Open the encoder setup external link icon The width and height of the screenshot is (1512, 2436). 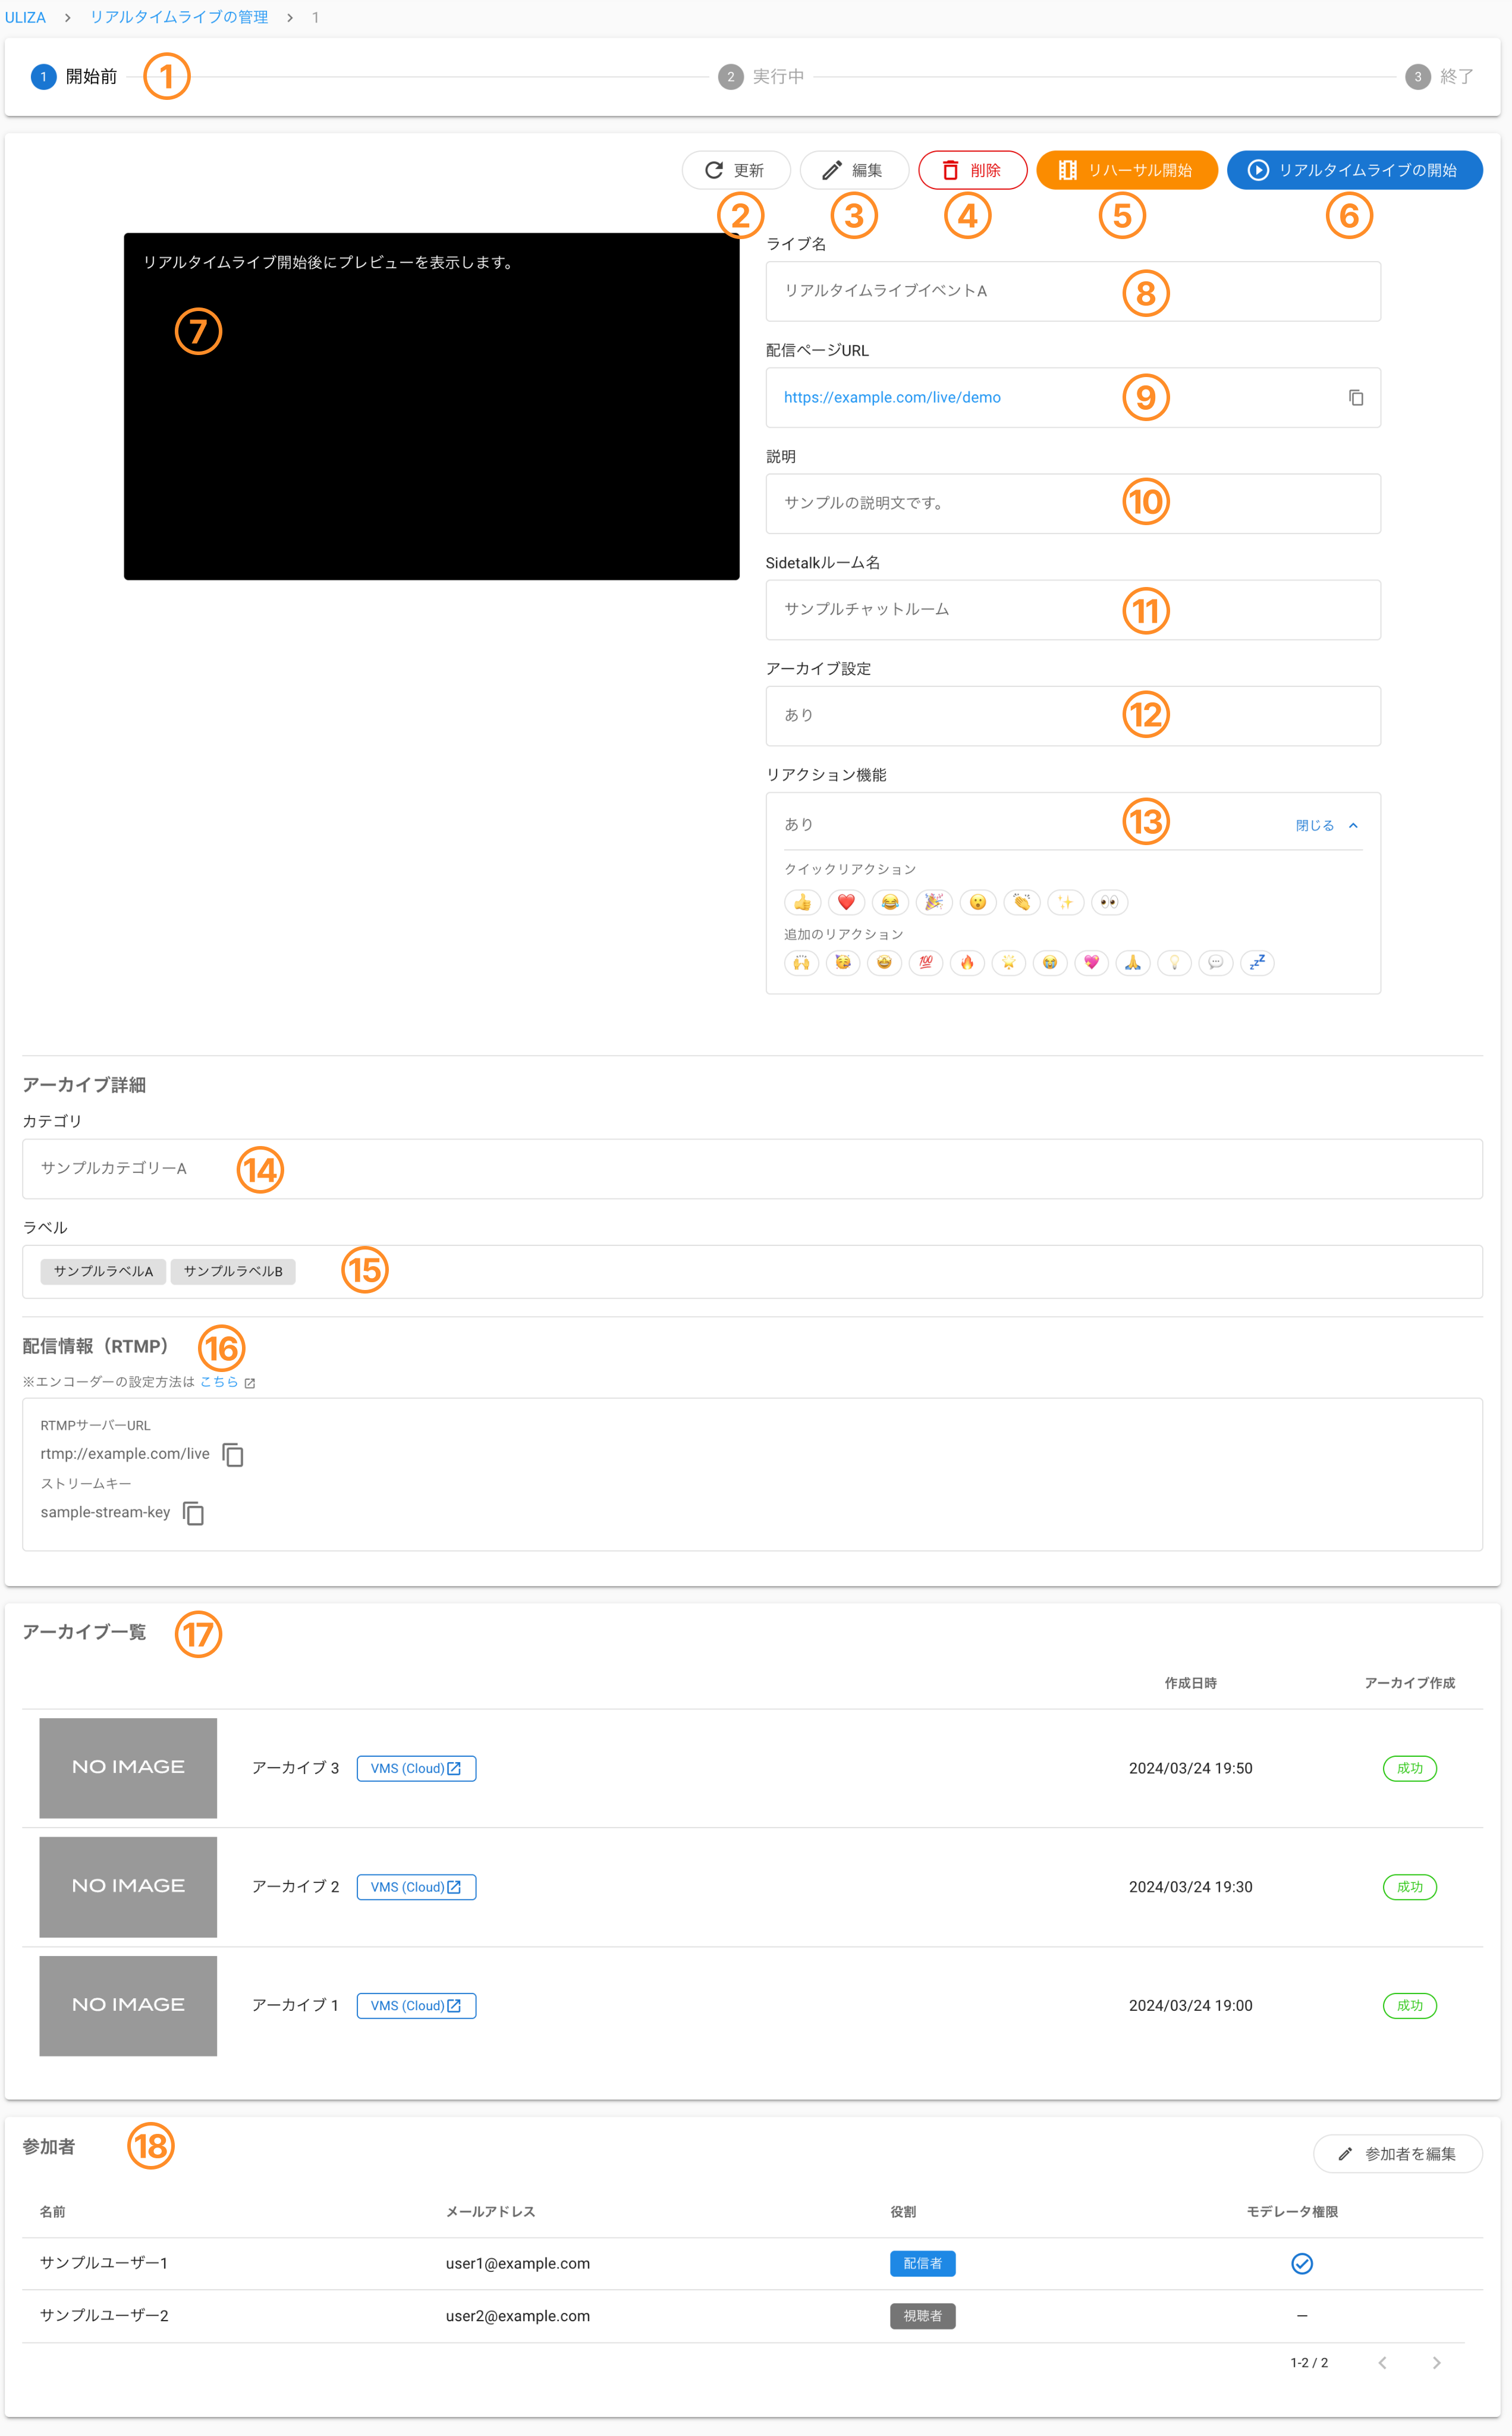point(250,1383)
